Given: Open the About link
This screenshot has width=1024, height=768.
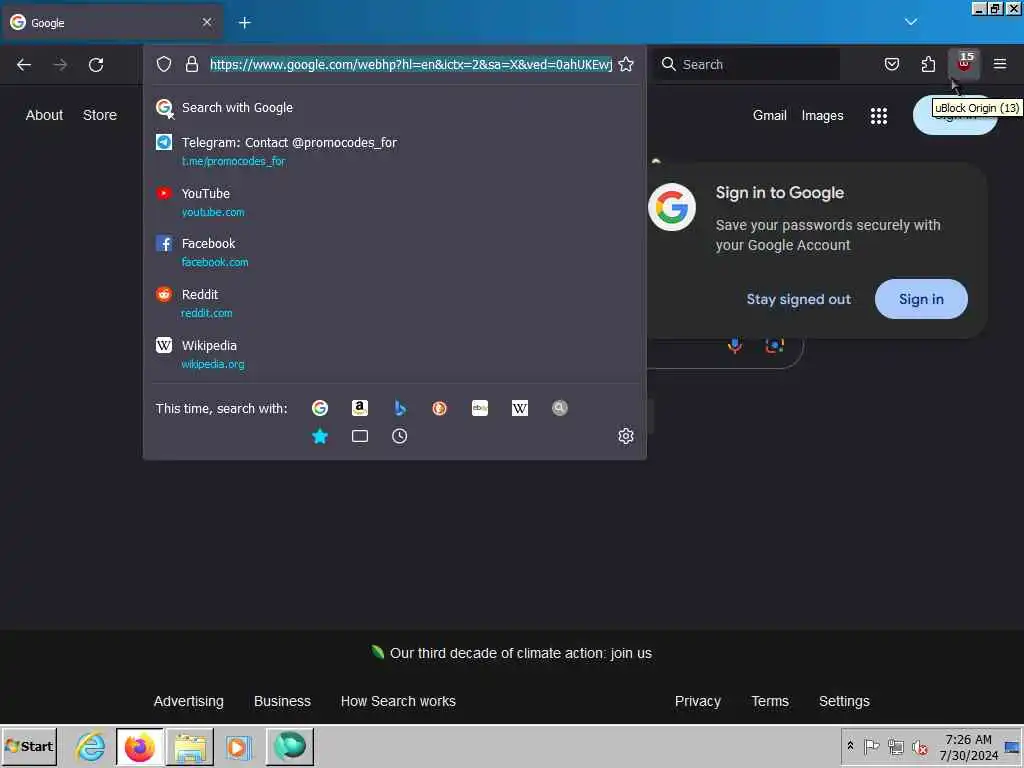Looking at the screenshot, I should 44,115.
